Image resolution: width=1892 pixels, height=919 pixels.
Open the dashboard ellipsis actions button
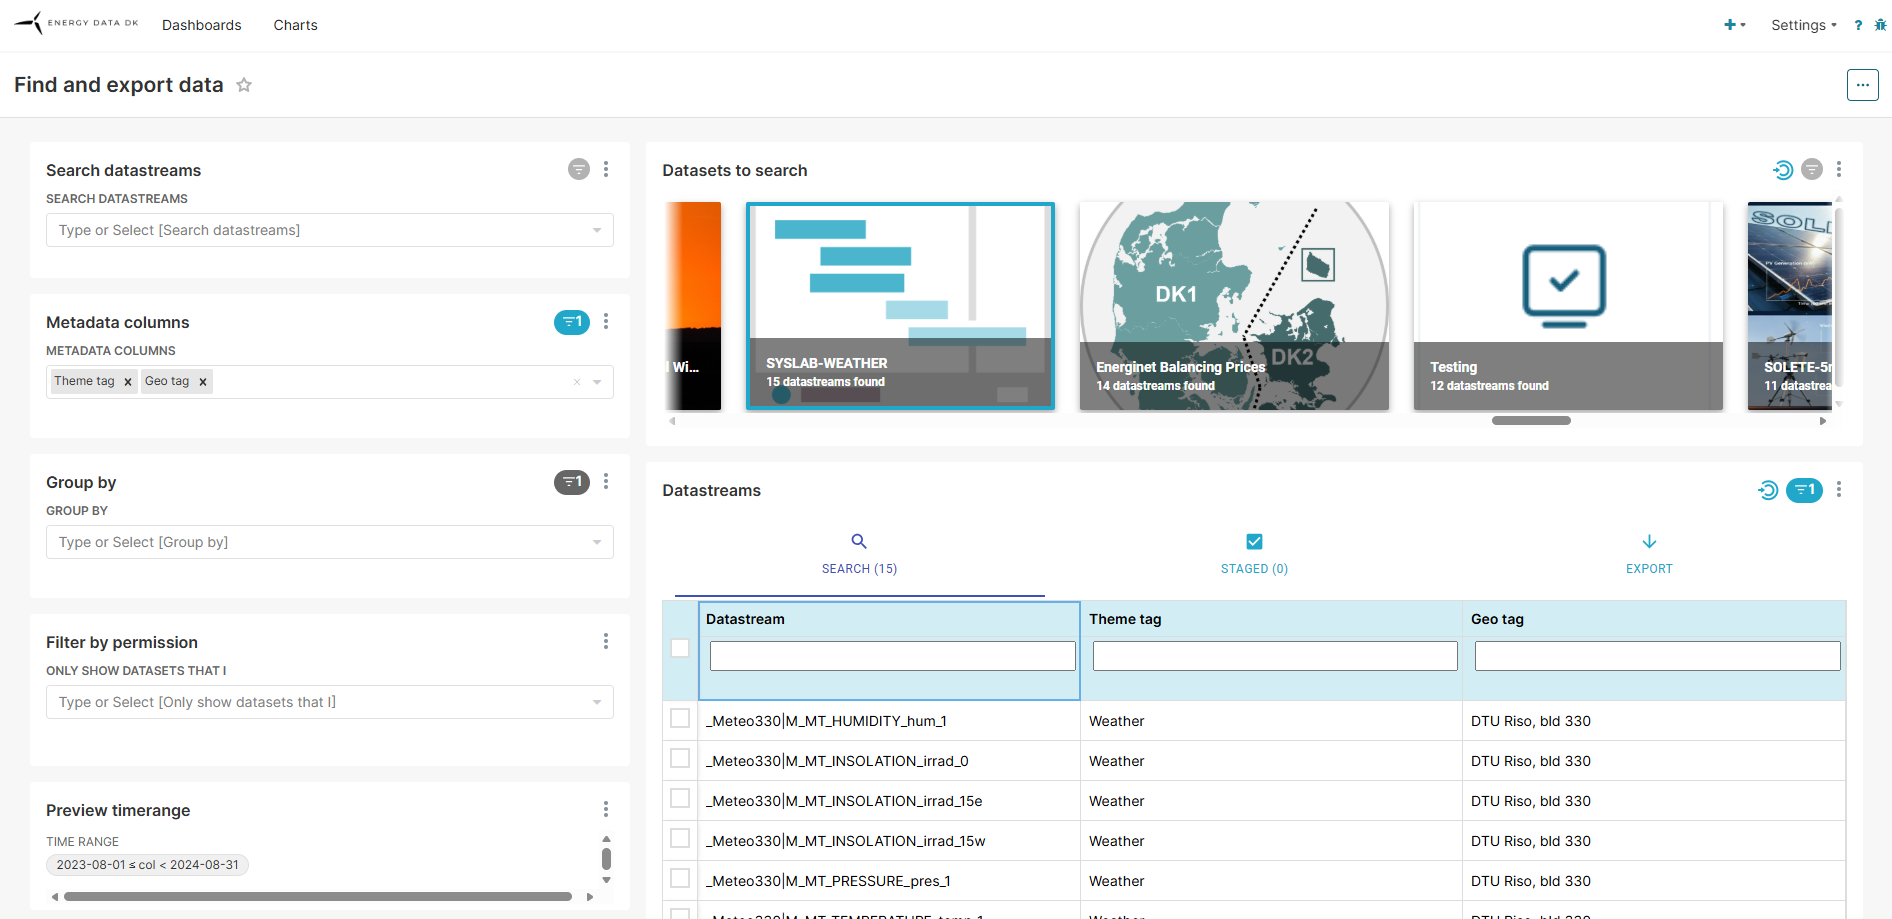[x=1862, y=85]
